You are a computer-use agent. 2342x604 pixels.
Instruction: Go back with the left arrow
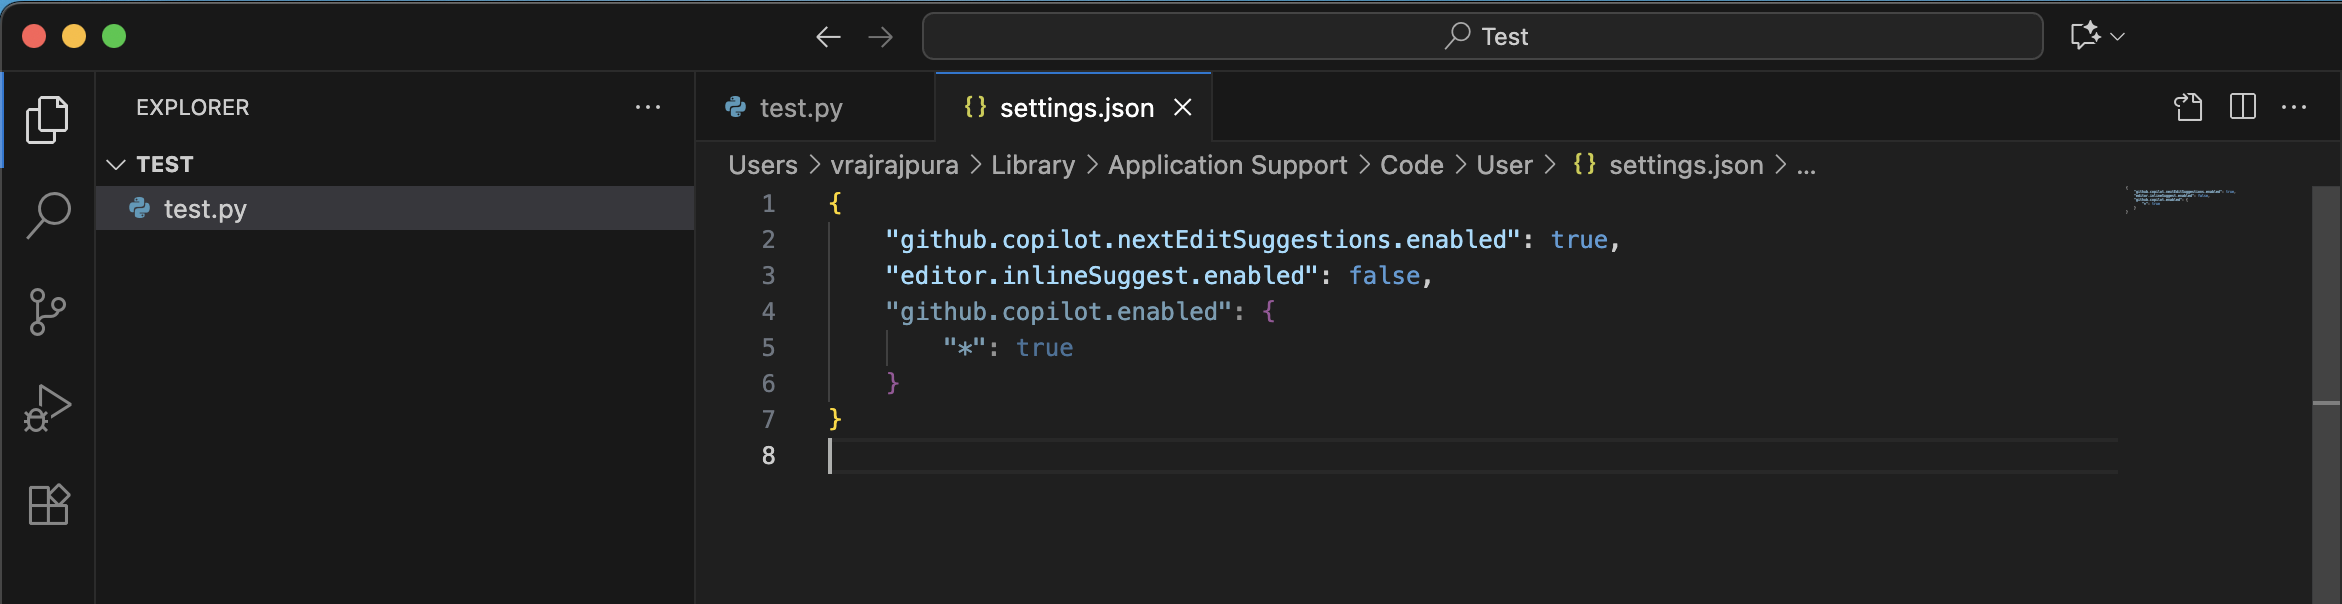click(x=828, y=37)
